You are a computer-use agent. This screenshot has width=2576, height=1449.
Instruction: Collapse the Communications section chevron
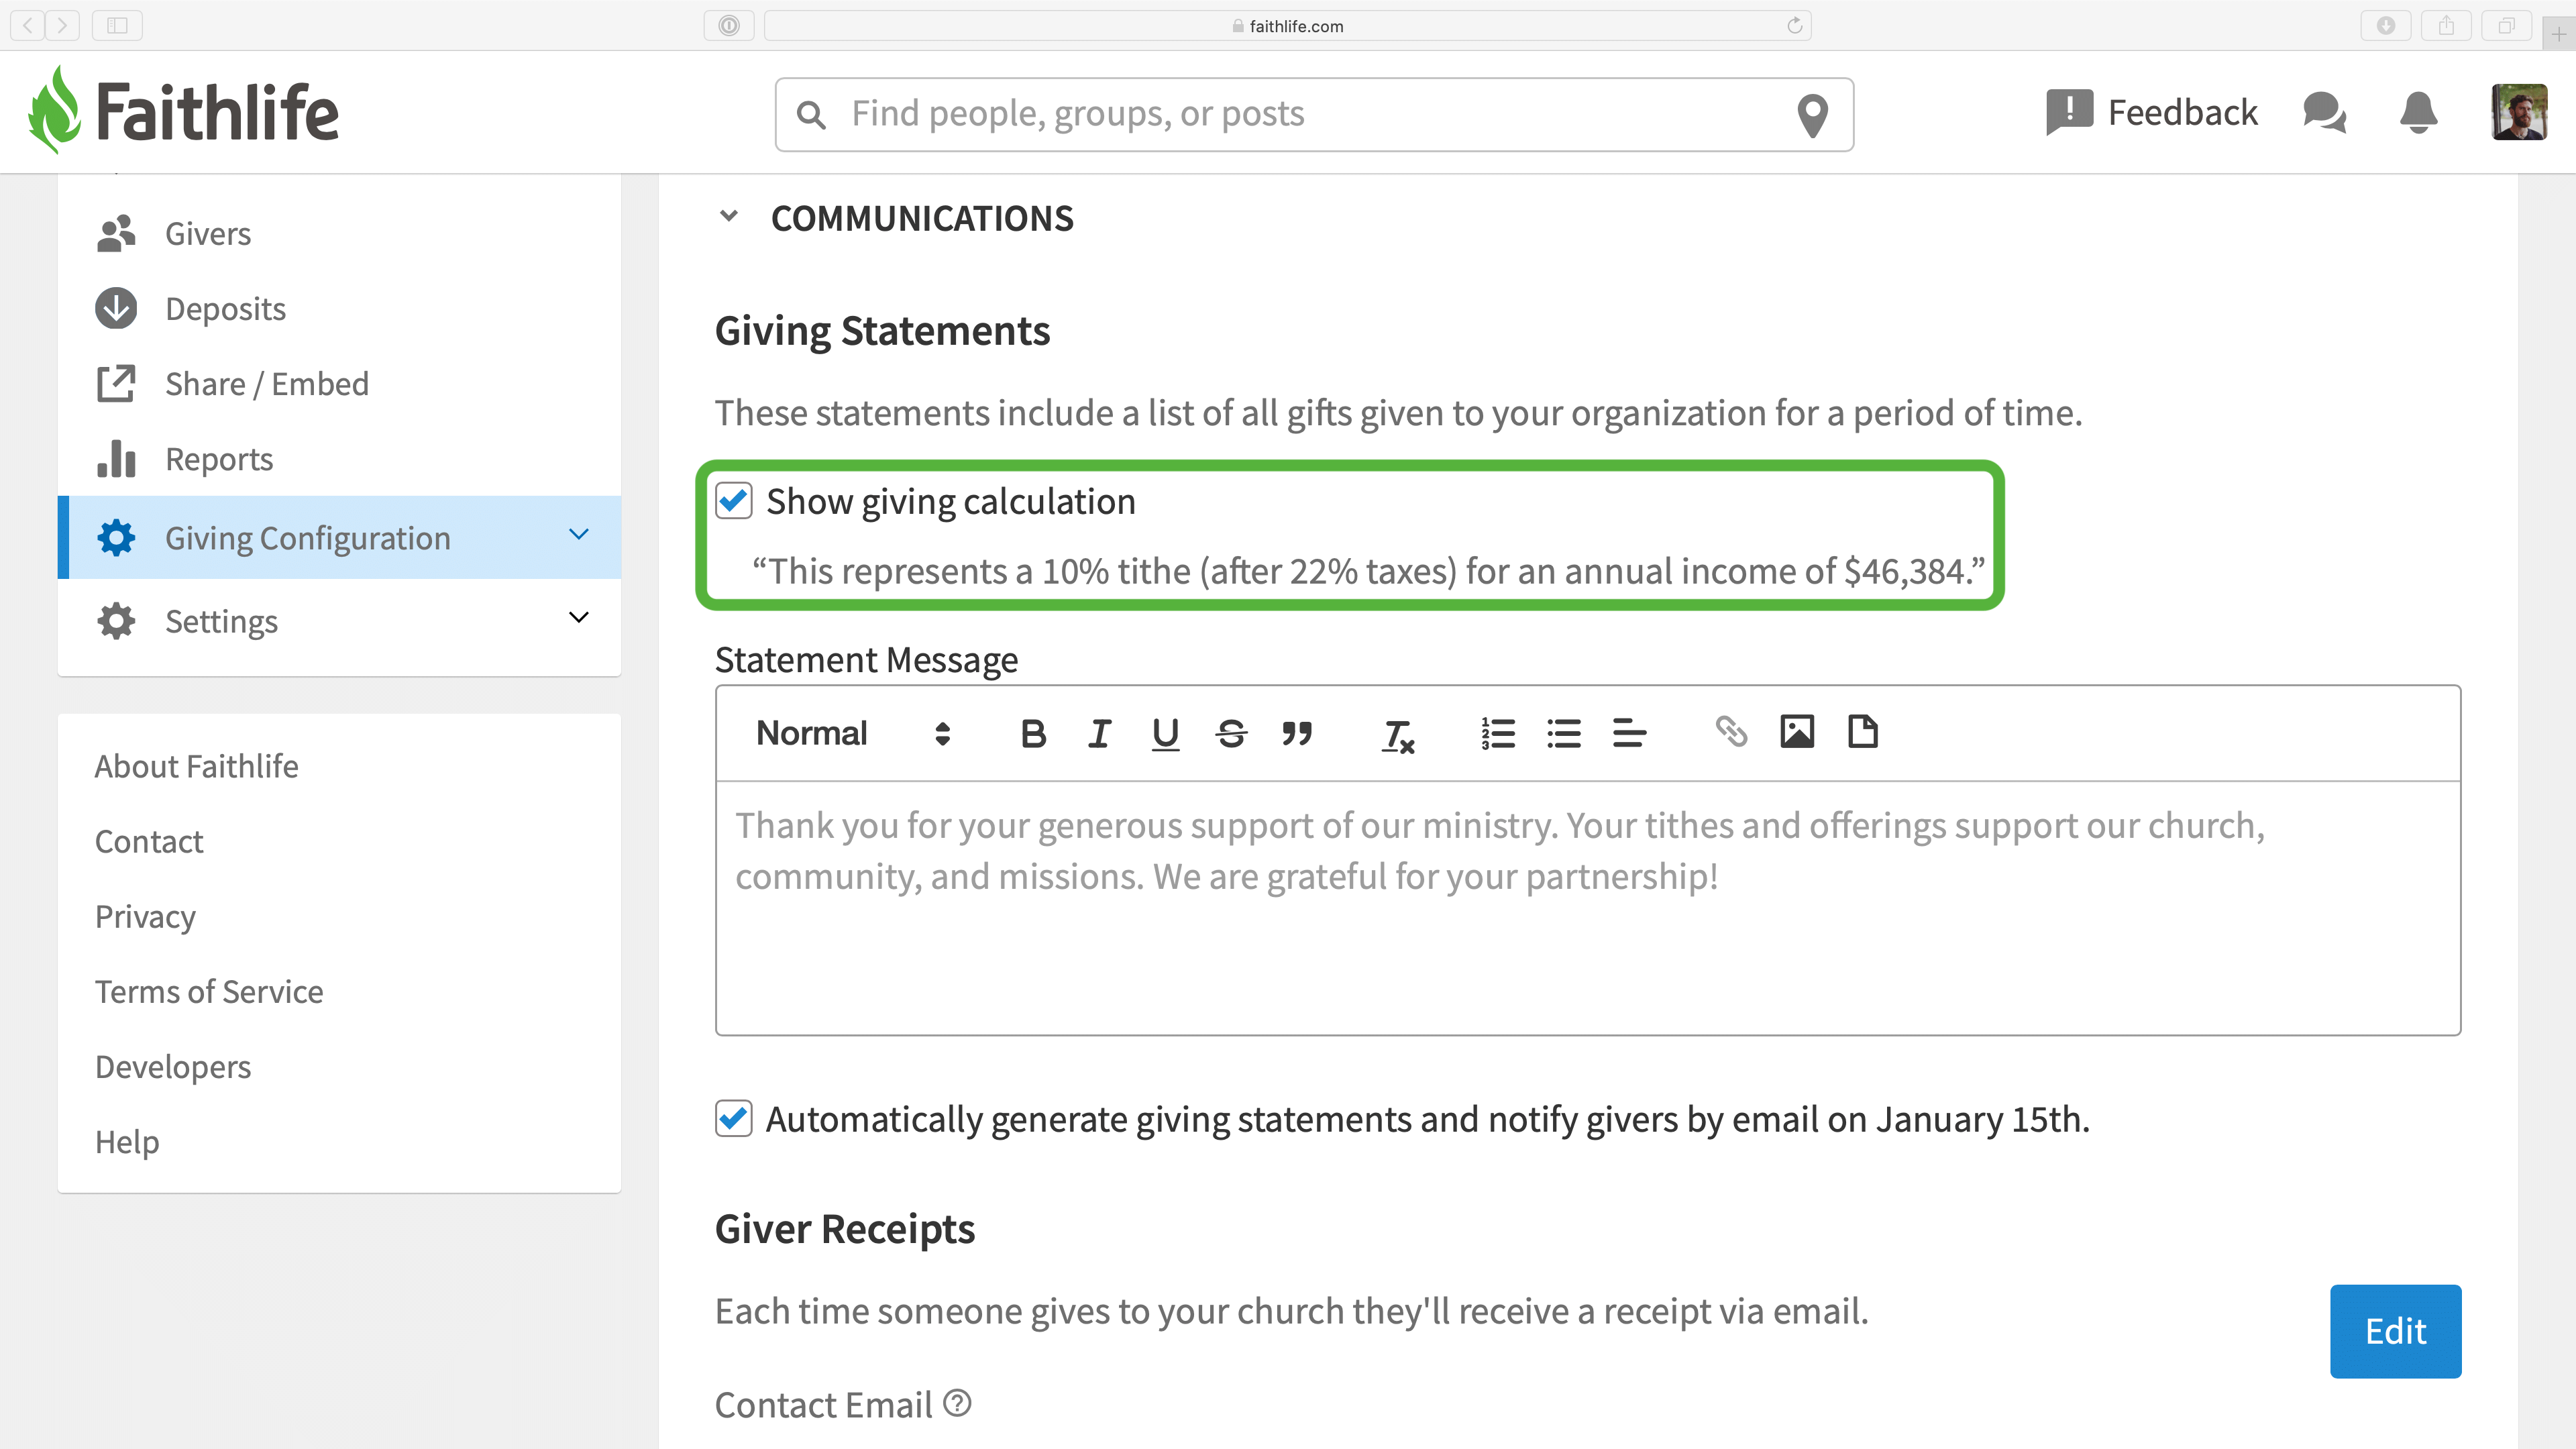(x=729, y=216)
